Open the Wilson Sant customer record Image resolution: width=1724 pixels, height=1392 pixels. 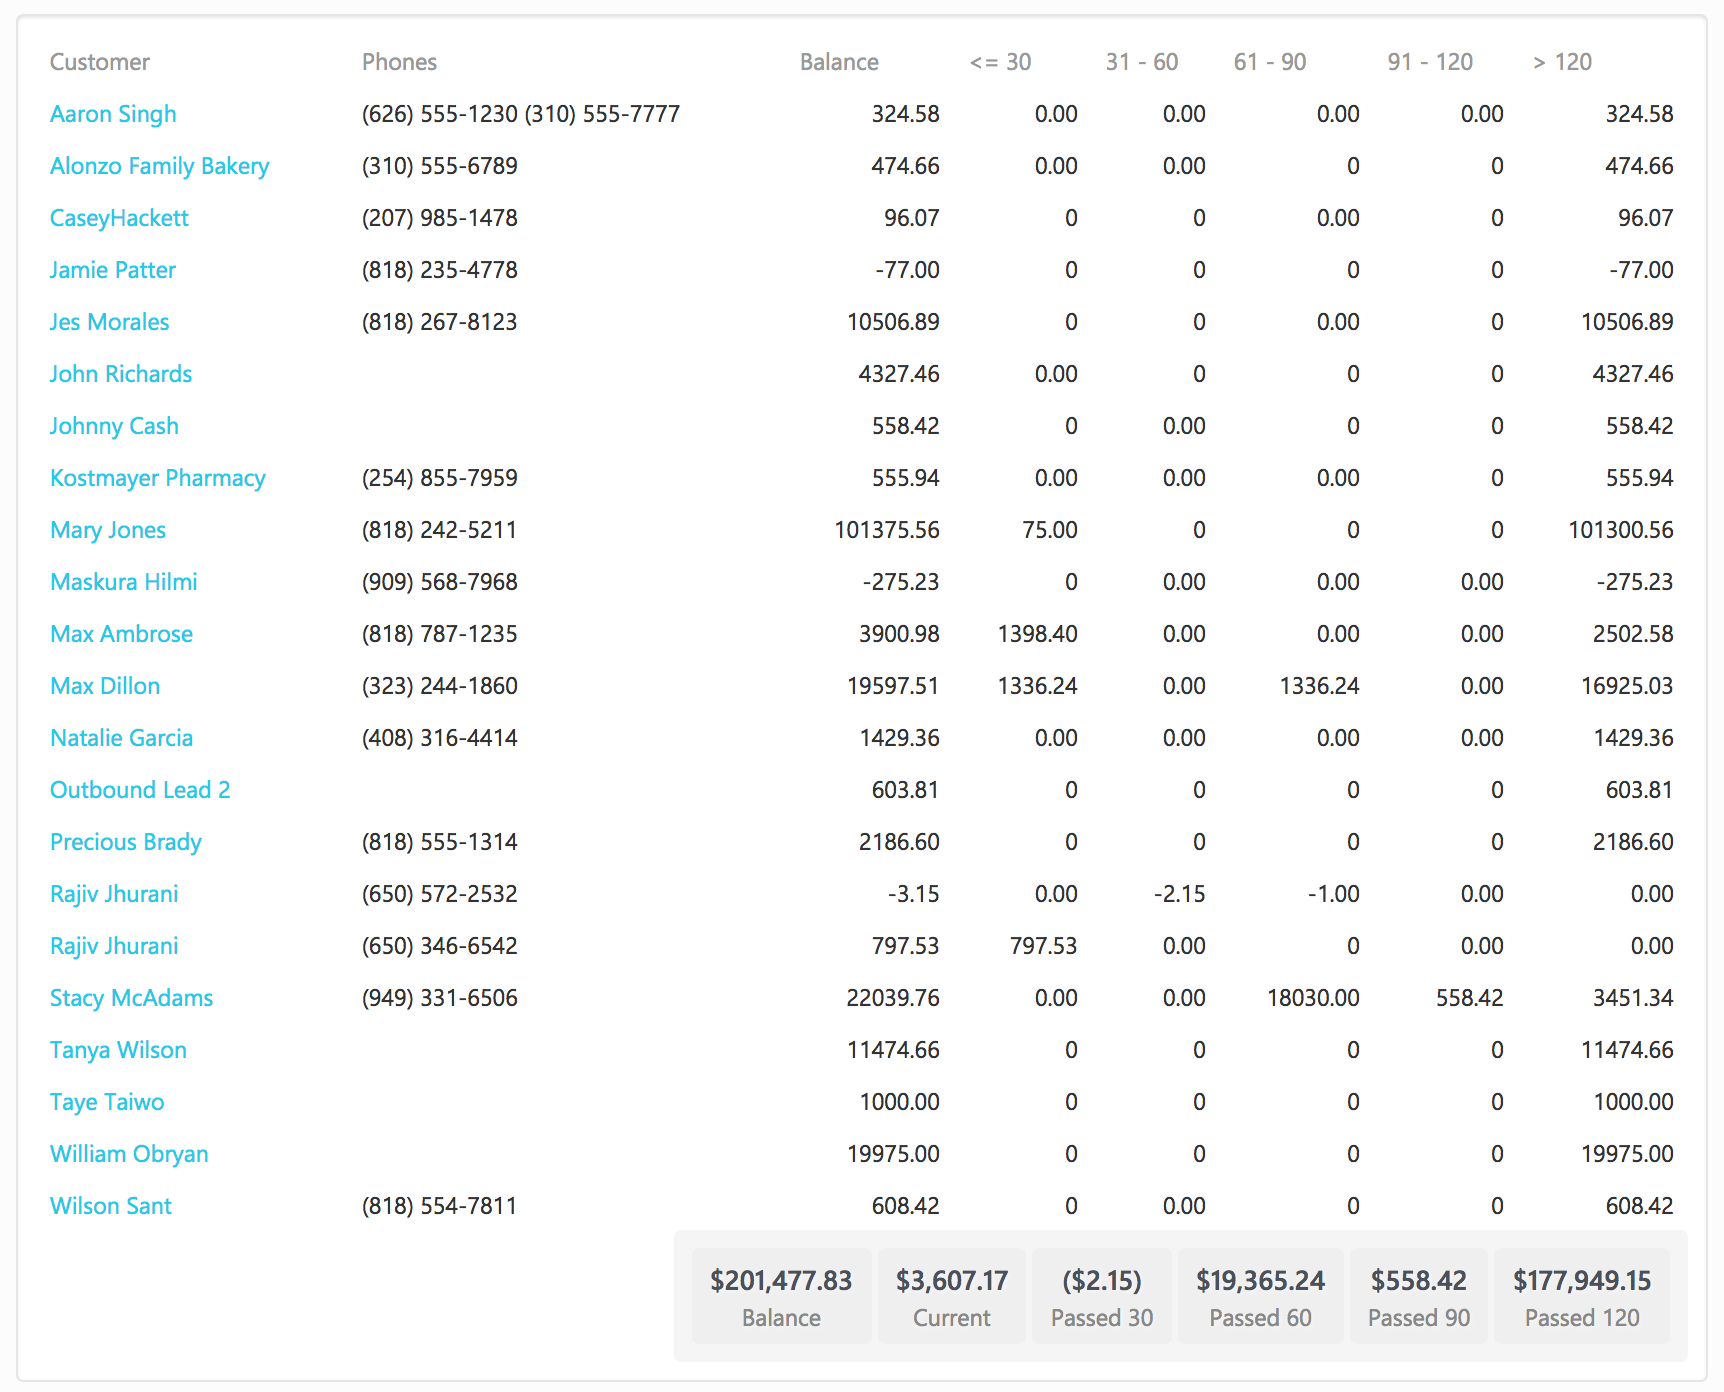click(110, 1205)
